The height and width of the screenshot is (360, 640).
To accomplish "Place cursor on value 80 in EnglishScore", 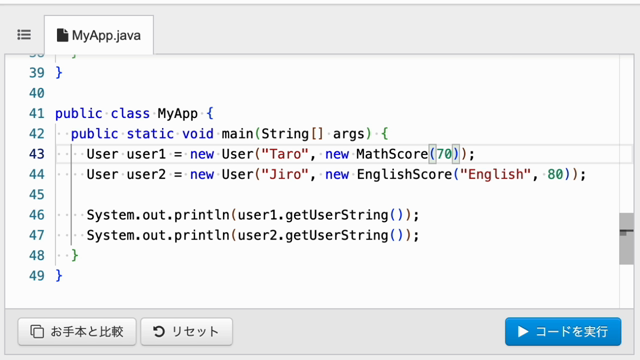I will [555, 174].
